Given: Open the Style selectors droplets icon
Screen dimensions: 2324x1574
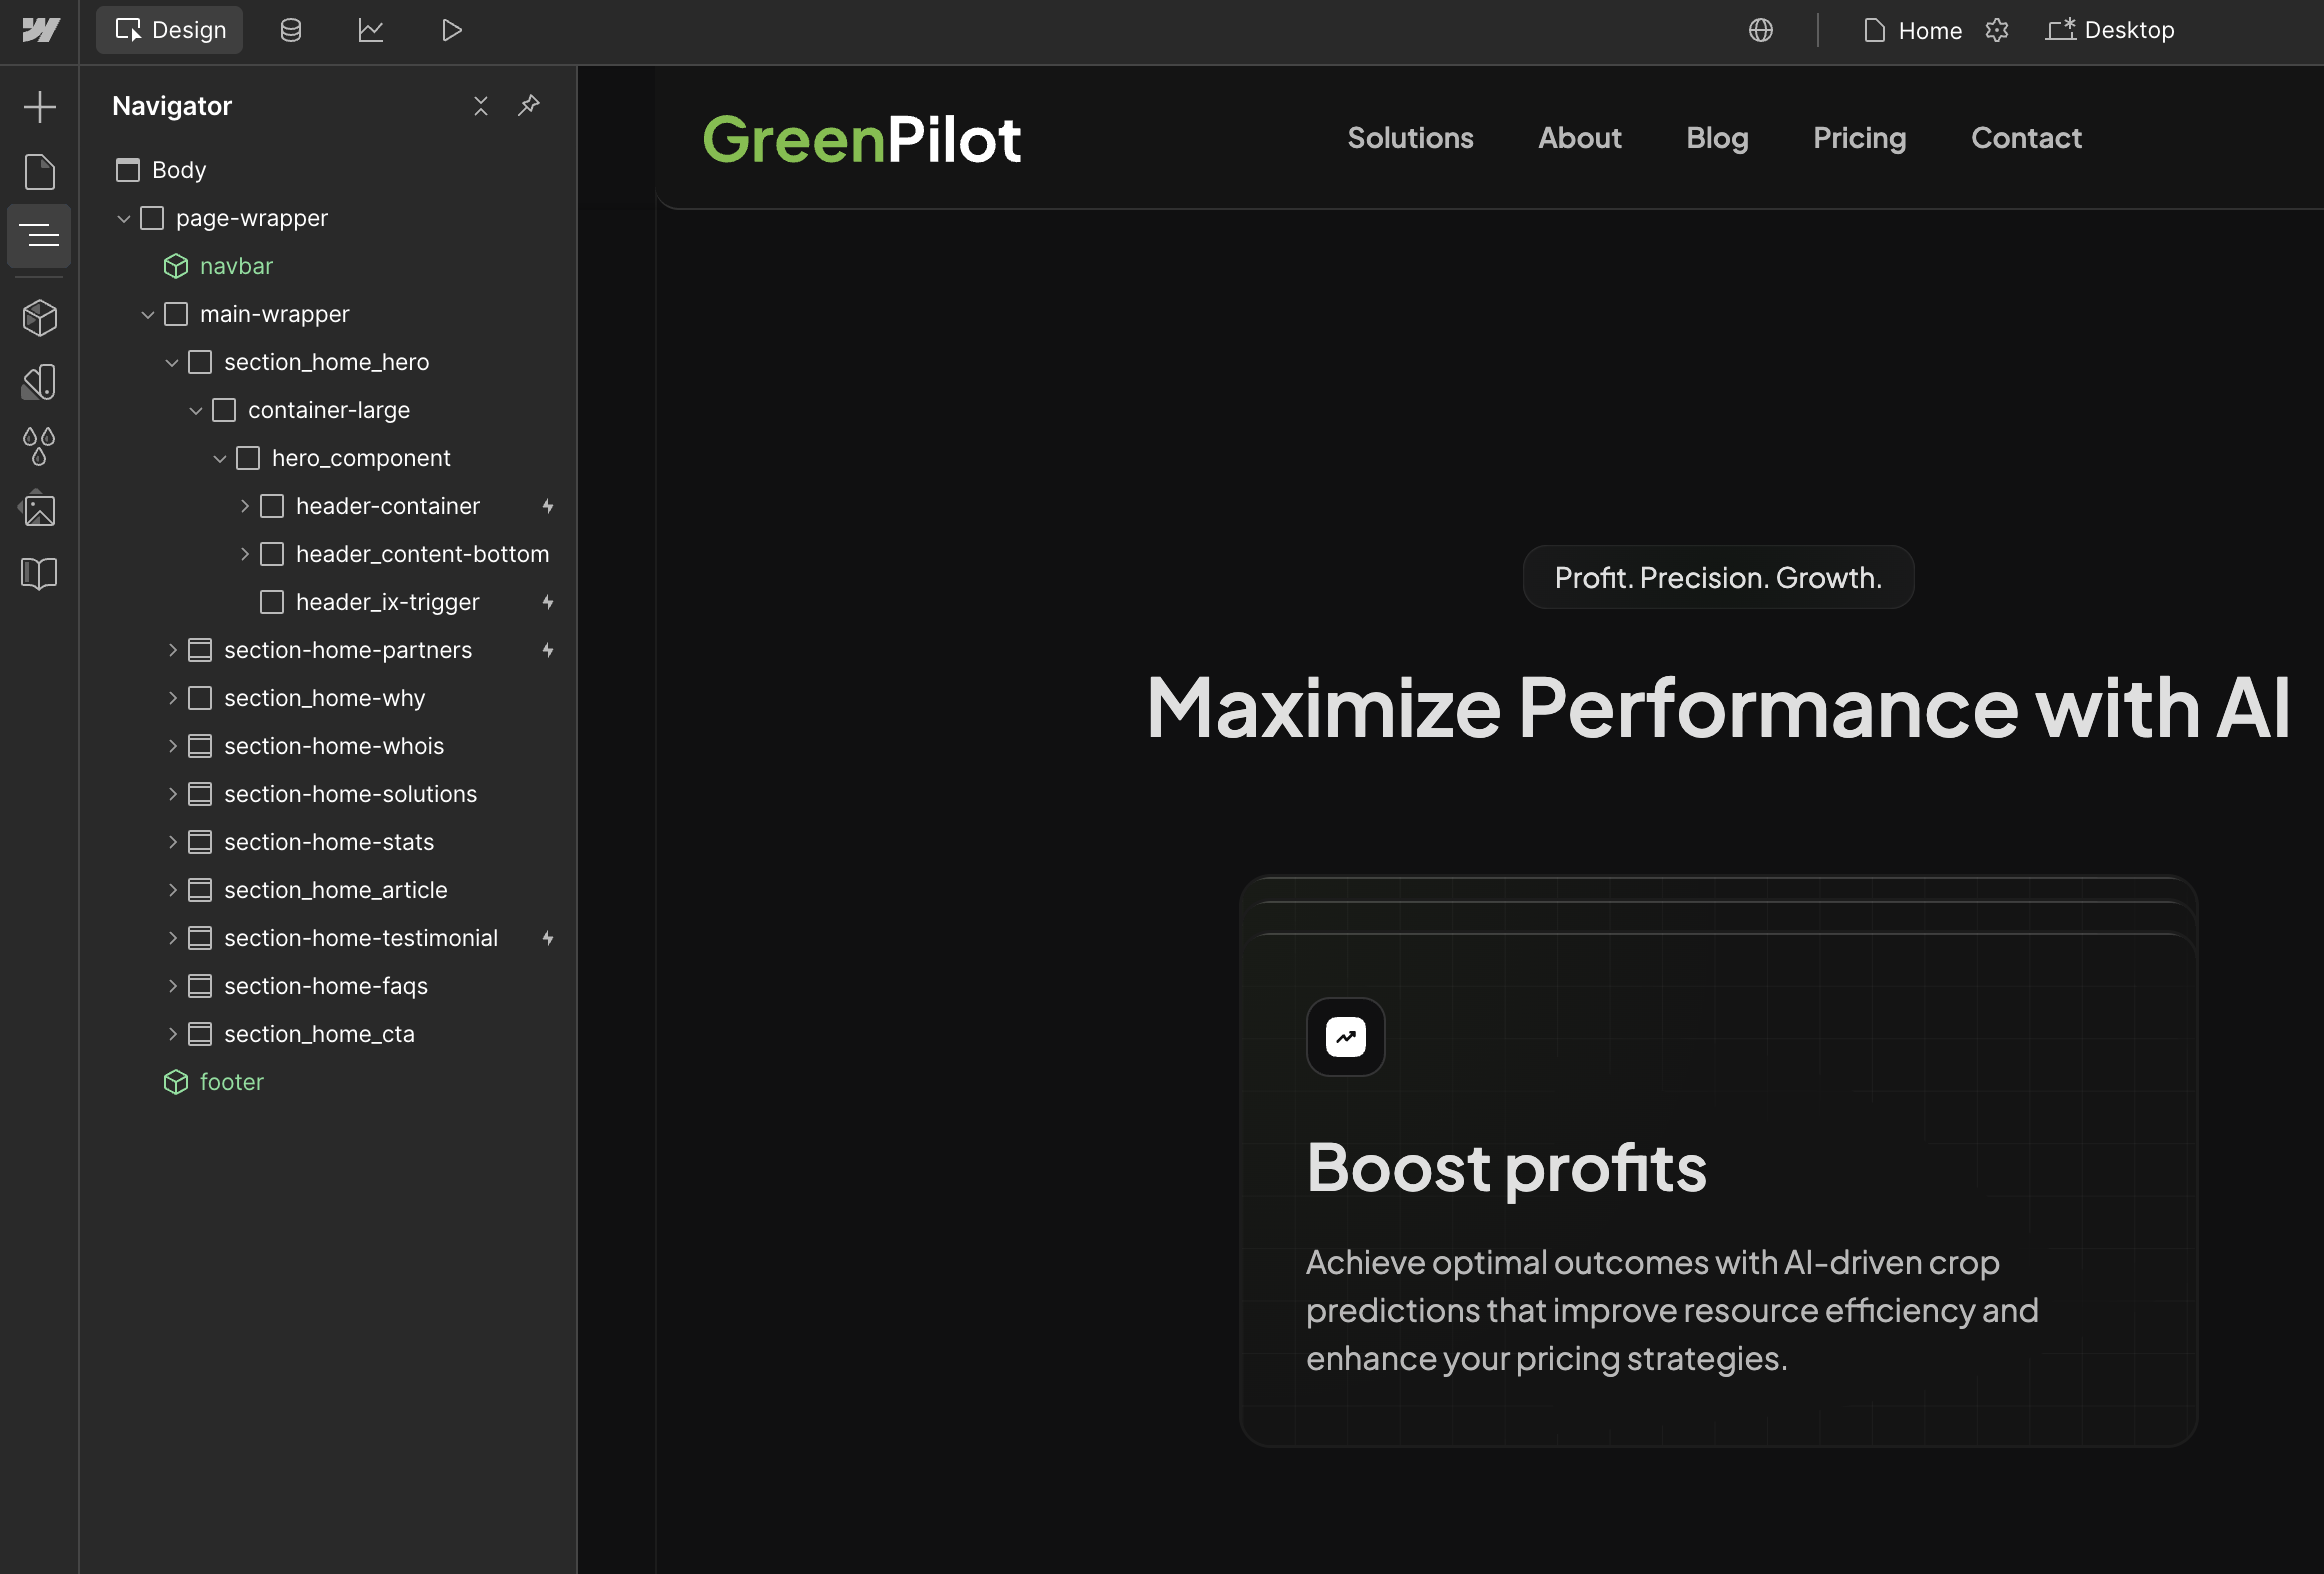Looking at the screenshot, I should click(x=39, y=446).
